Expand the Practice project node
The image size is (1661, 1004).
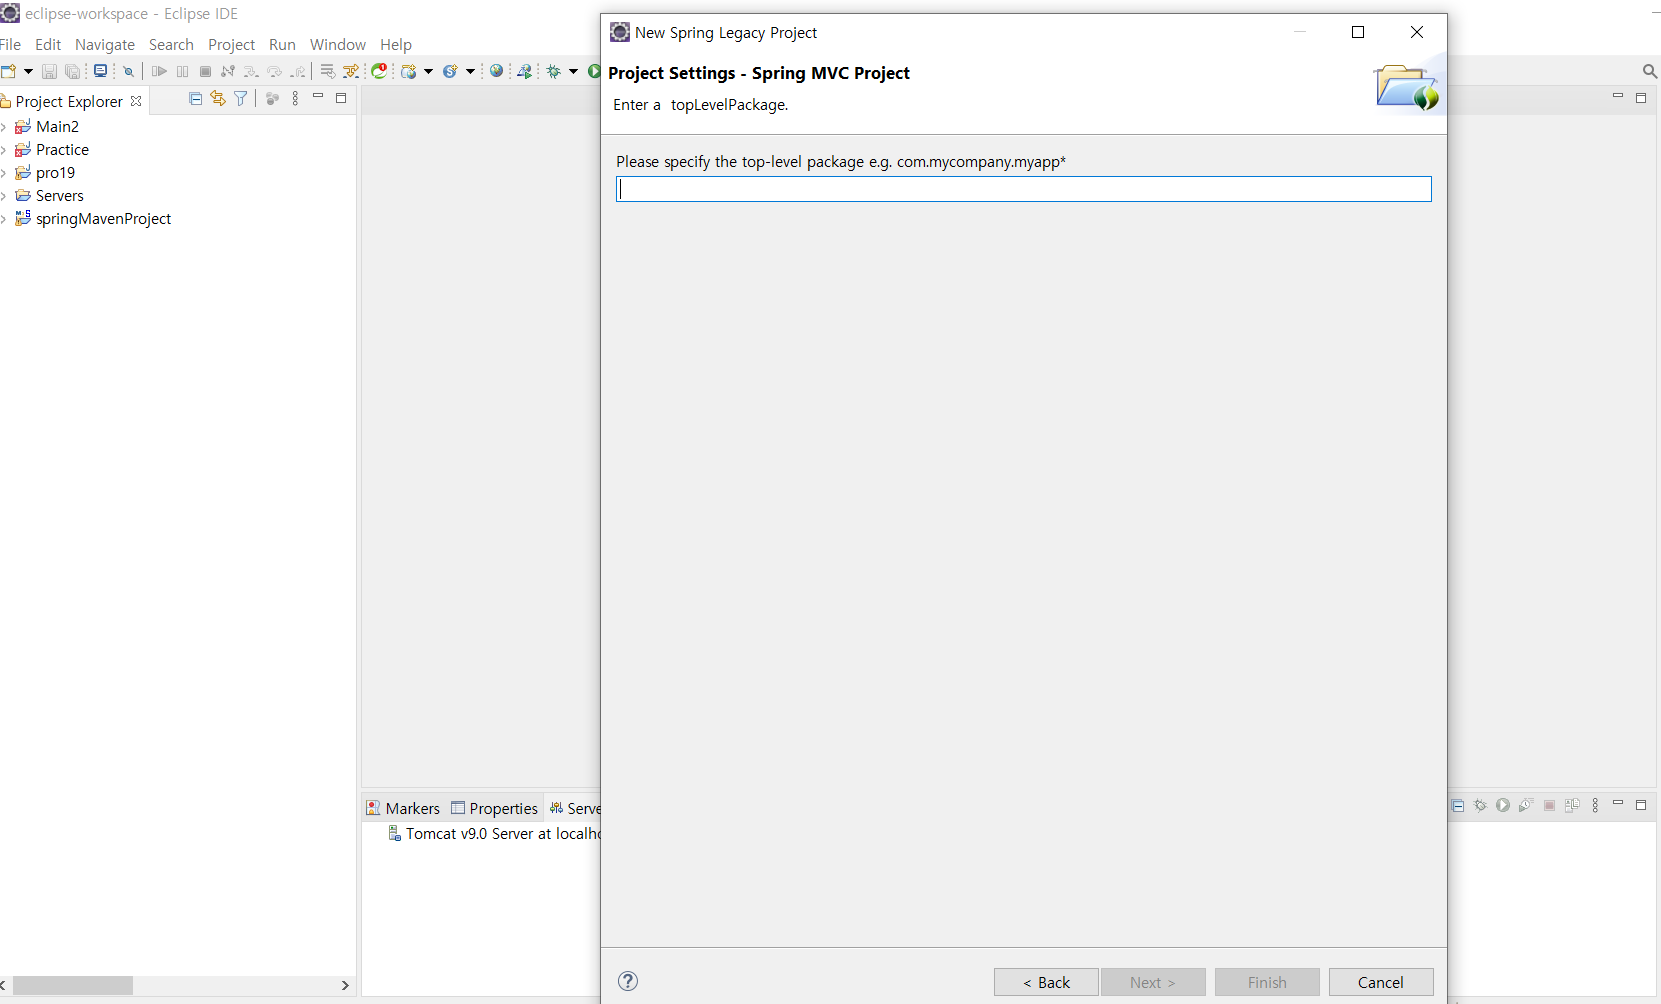pyautogui.click(x=4, y=150)
